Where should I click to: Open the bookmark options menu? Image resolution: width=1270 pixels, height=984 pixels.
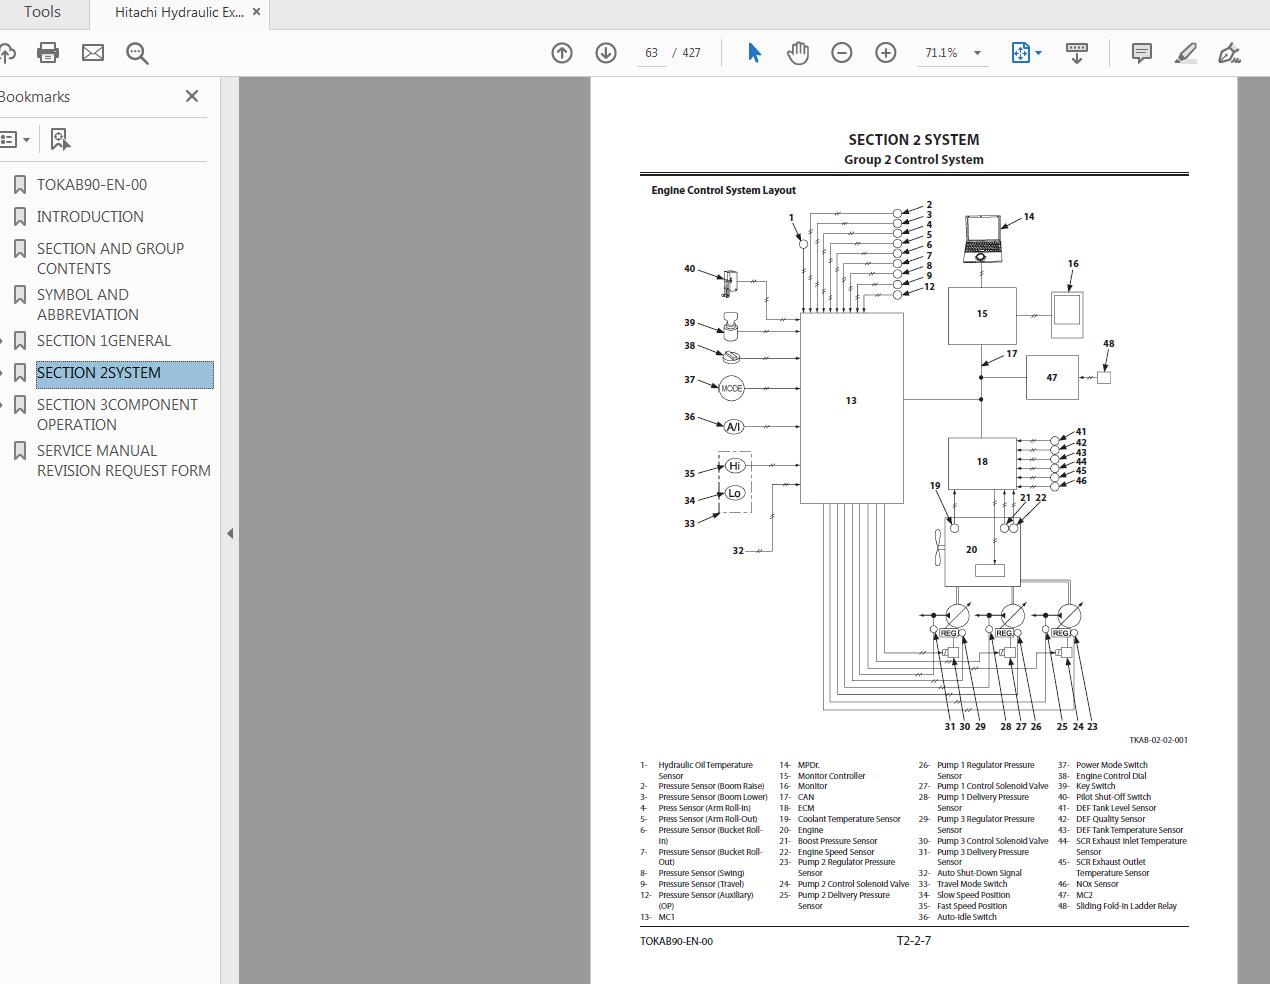tap(16, 139)
